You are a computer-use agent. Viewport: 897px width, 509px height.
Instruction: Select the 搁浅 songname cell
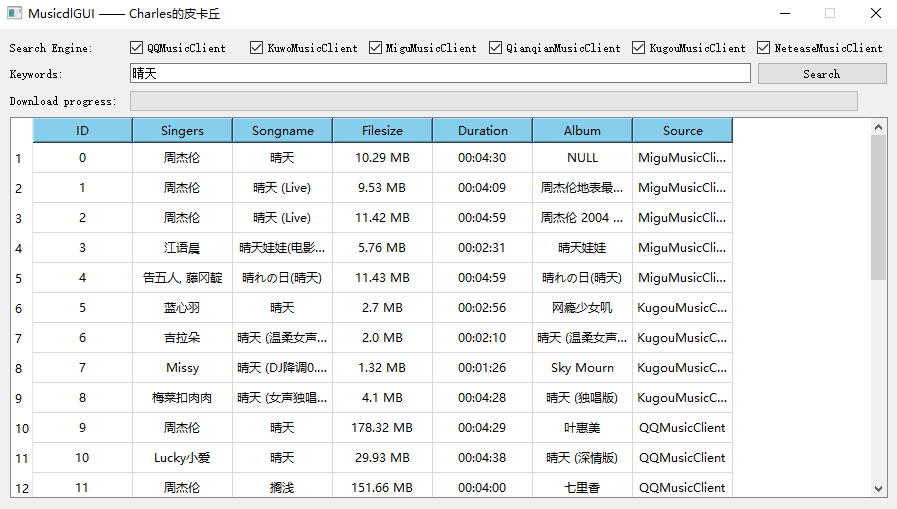click(x=282, y=487)
